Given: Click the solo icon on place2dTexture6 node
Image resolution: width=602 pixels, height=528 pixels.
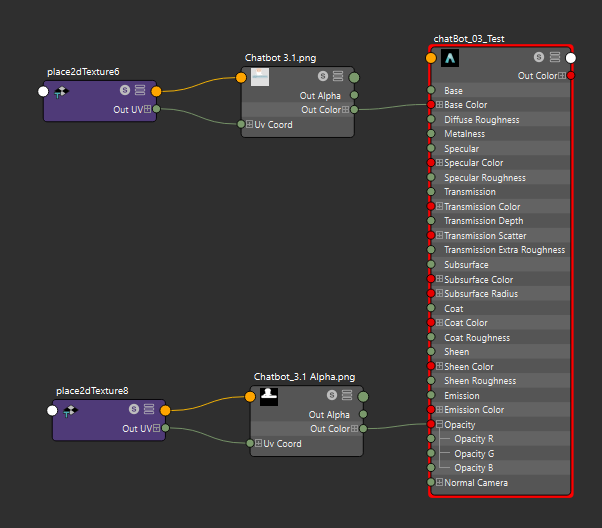Looking at the screenshot, I should click(125, 90).
